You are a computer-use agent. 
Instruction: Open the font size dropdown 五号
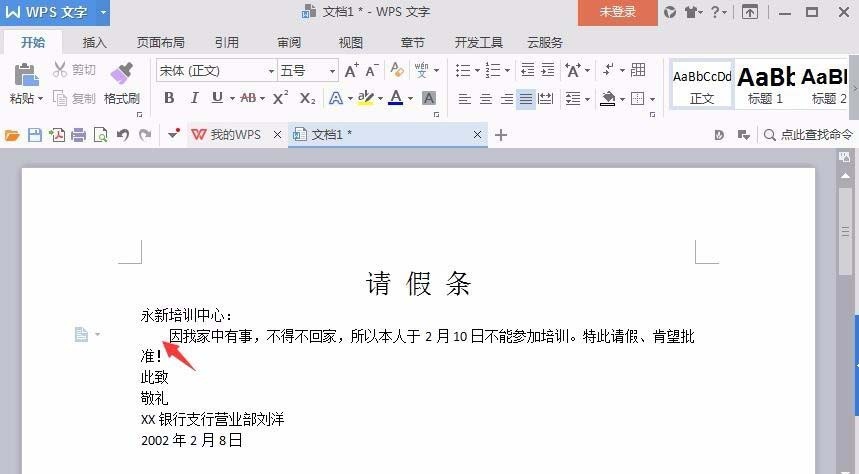(307, 71)
